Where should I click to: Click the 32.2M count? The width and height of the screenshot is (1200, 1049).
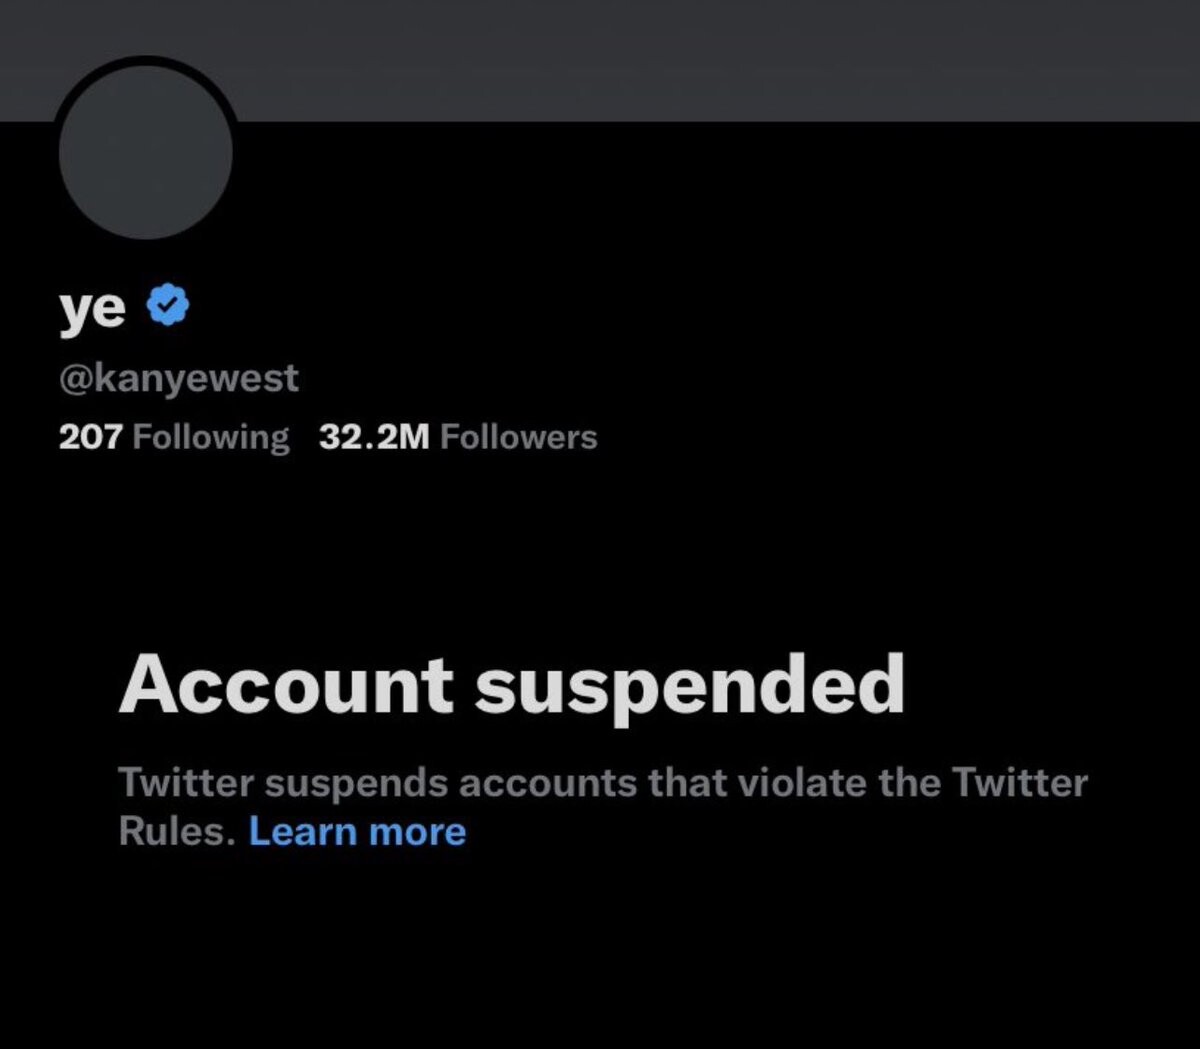pos(374,437)
